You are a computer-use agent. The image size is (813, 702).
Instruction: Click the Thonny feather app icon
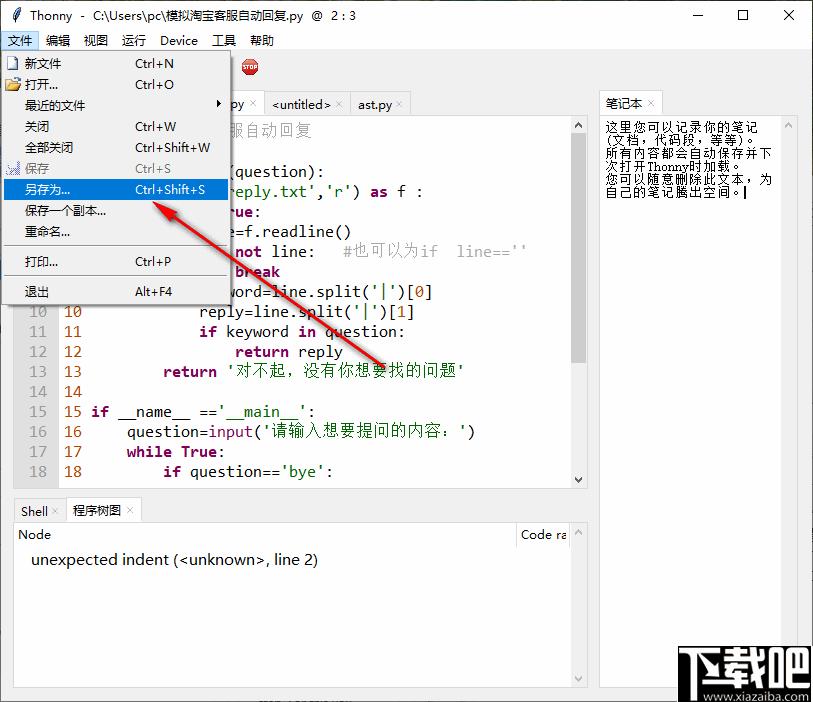17,15
